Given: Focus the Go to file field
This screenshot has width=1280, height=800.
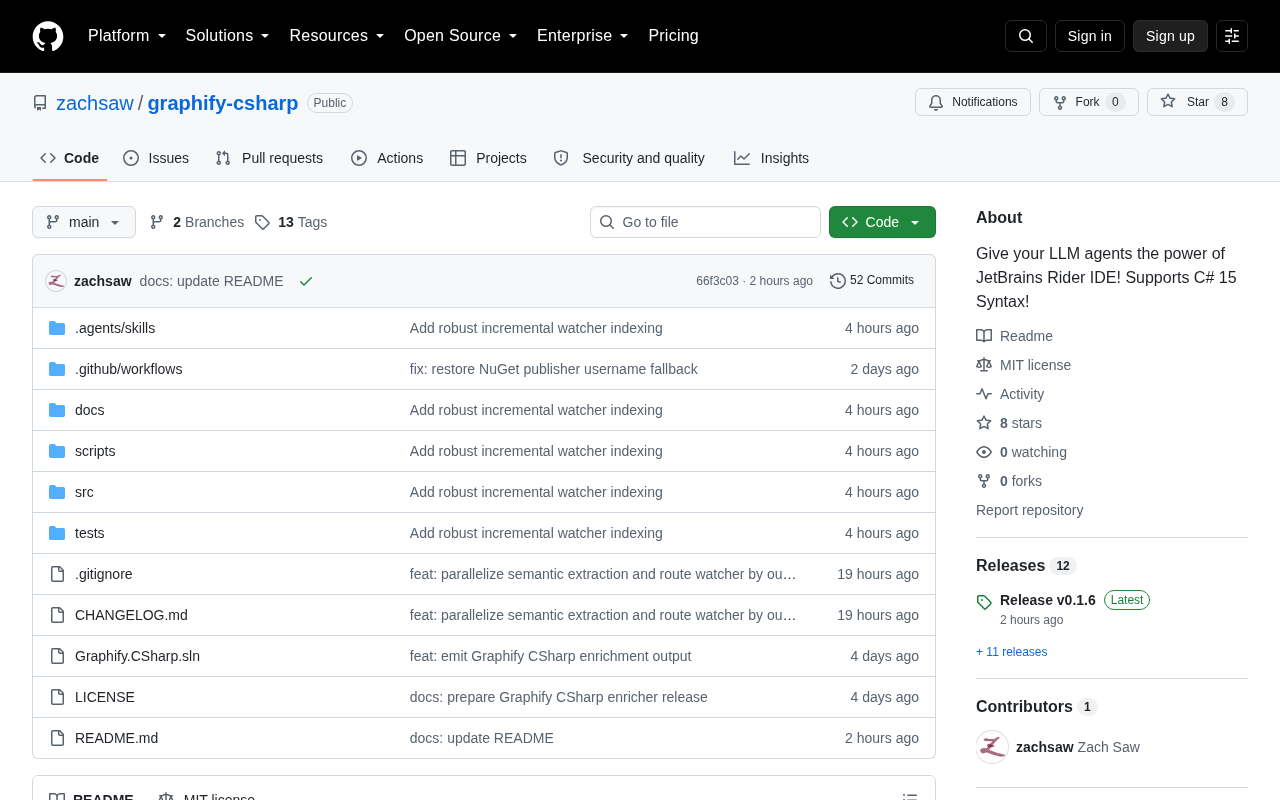Looking at the screenshot, I should pyautogui.click(x=705, y=222).
